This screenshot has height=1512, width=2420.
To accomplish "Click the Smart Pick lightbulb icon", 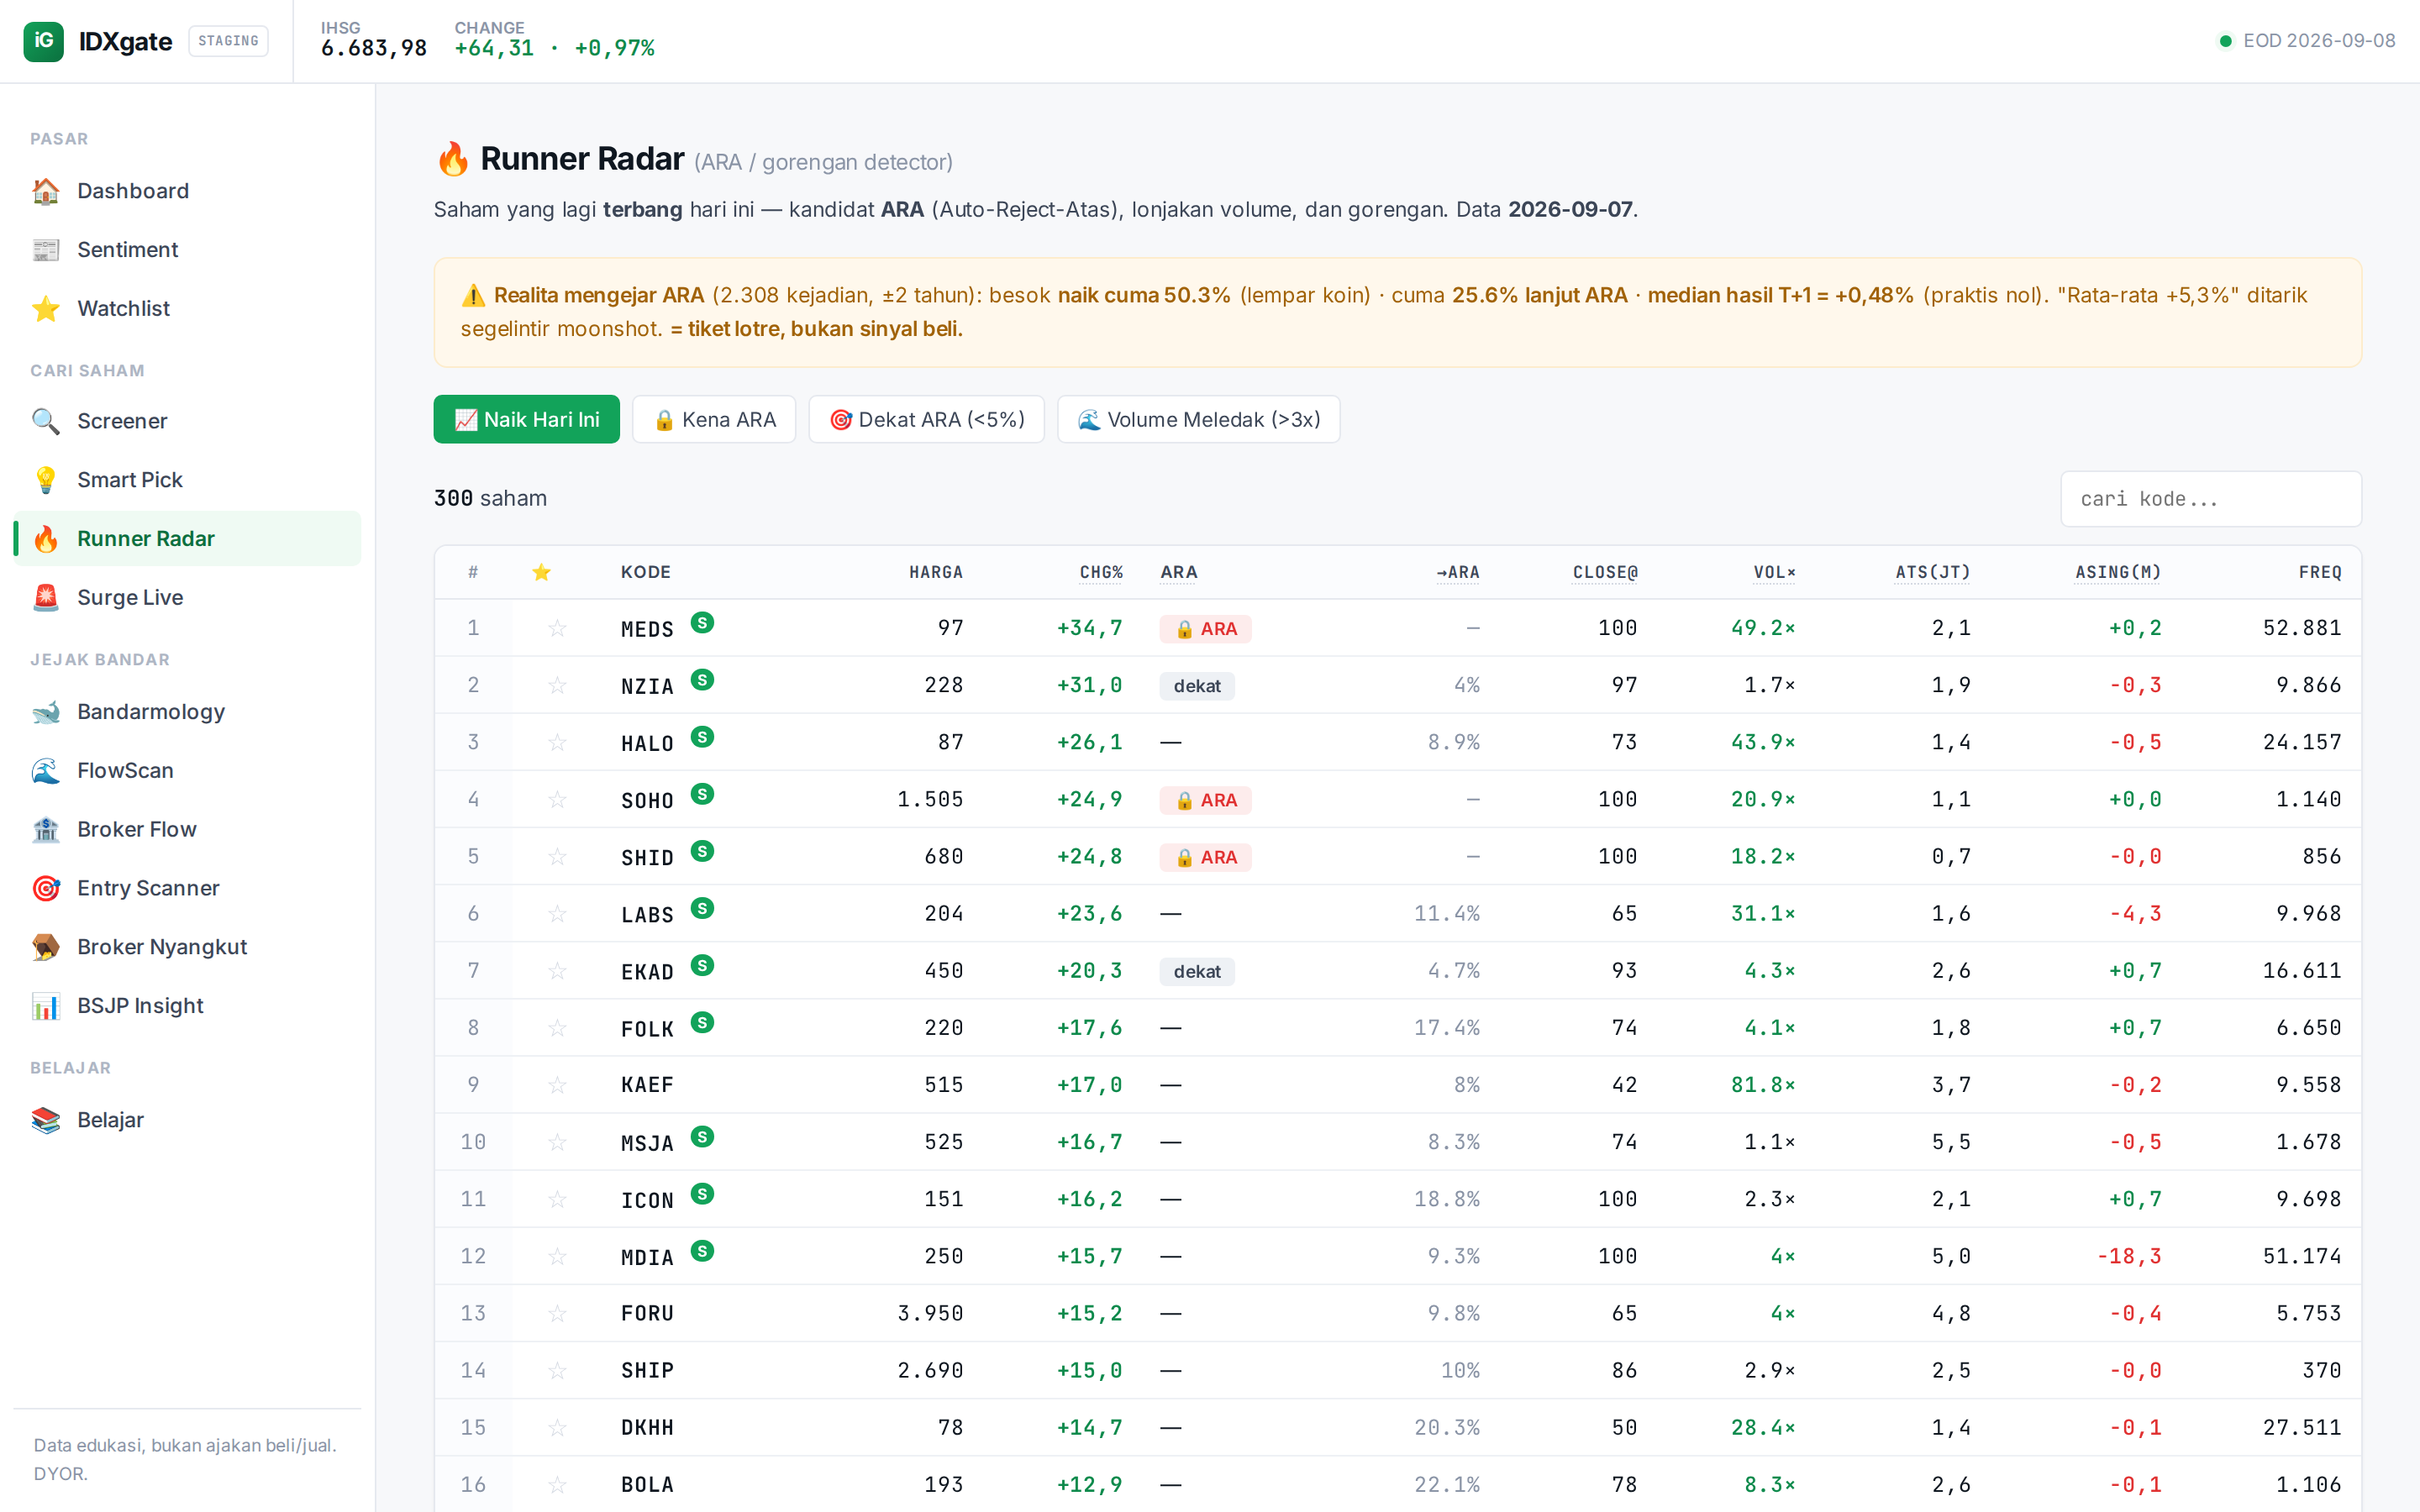I will (46, 480).
